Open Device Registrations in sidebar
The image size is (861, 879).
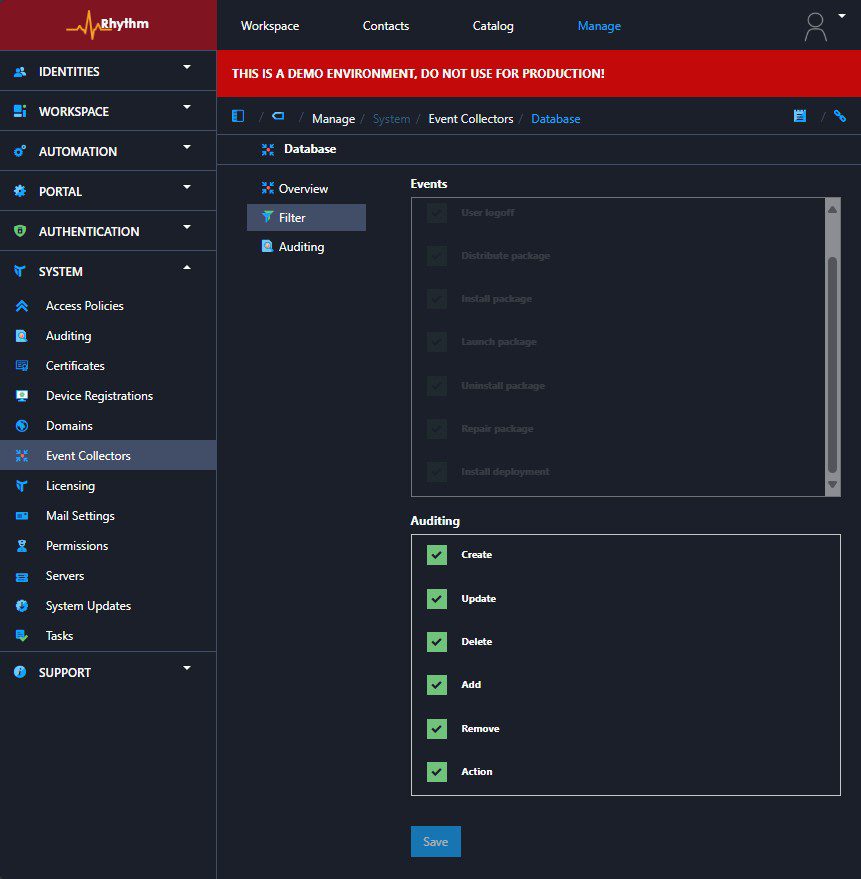coord(99,396)
